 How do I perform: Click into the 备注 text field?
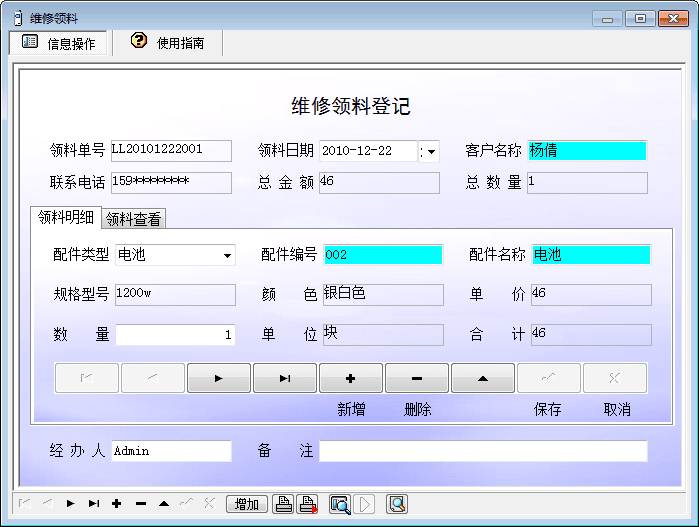click(x=483, y=451)
